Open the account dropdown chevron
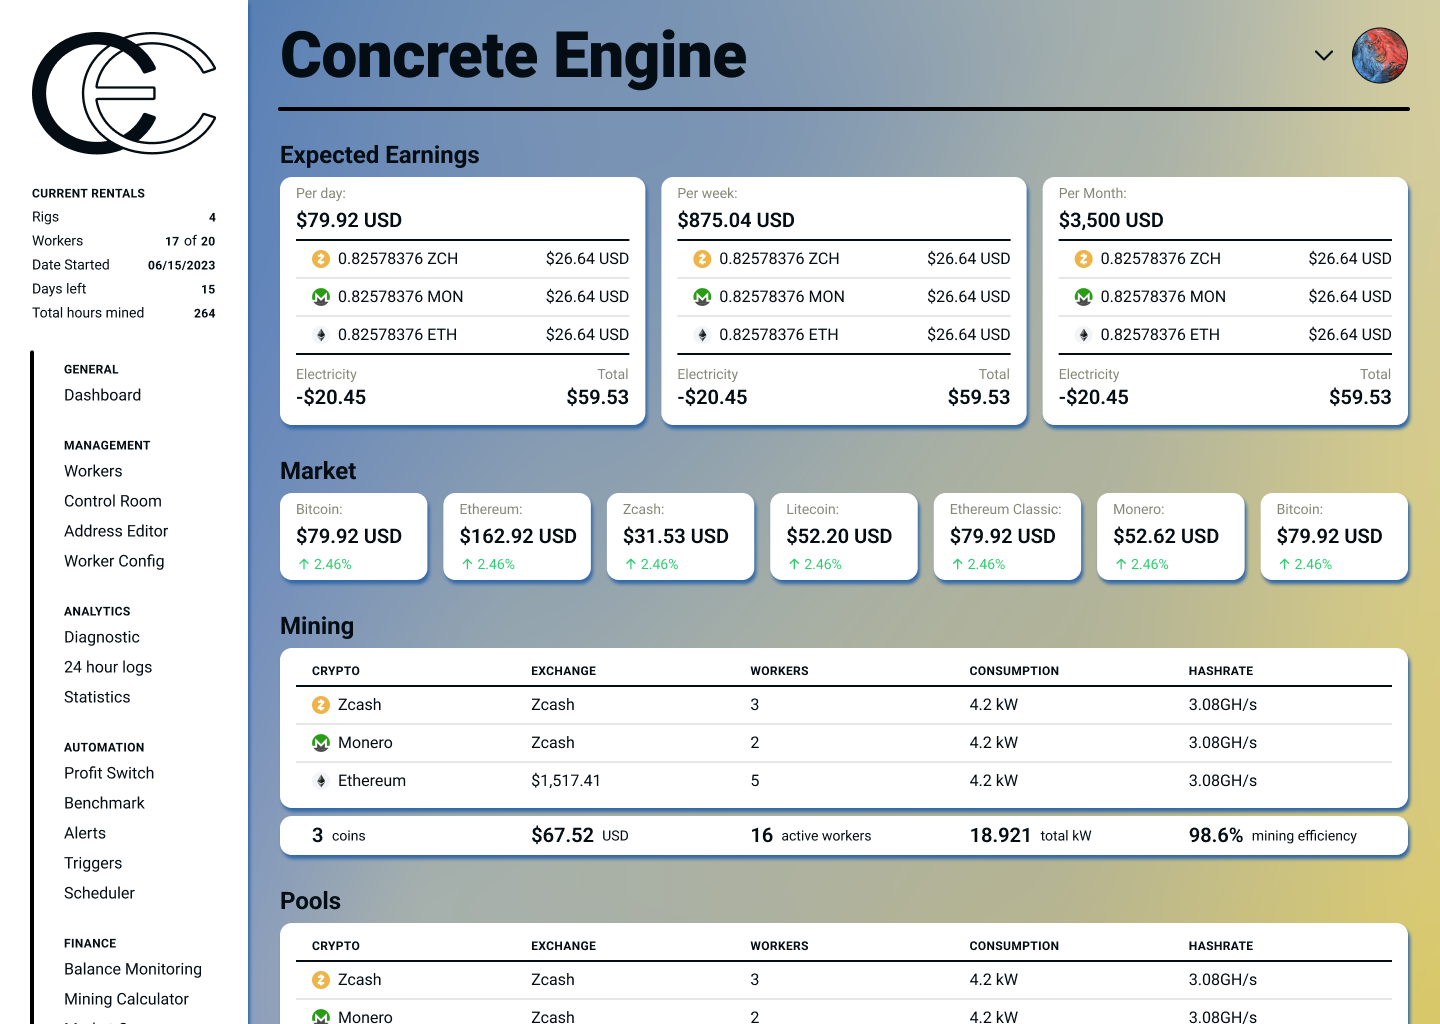Screen dimensions: 1440x1024 tap(1323, 56)
